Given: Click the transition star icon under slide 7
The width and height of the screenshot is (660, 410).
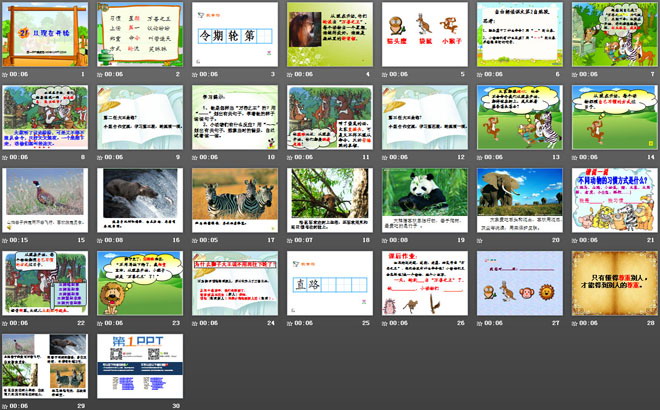Looking at the screenshot, I should (x=575, y=75).
